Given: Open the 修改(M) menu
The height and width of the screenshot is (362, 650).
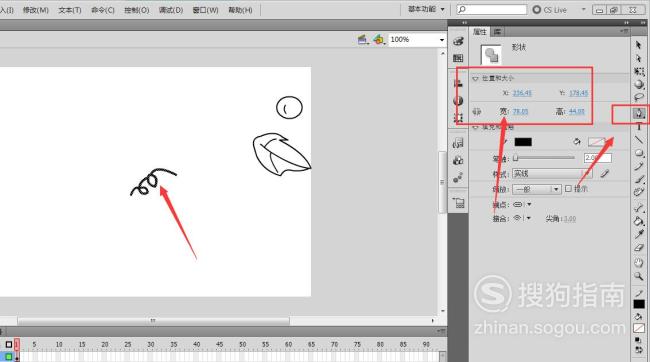Looking at the screenshot, I should click(36, 10).
